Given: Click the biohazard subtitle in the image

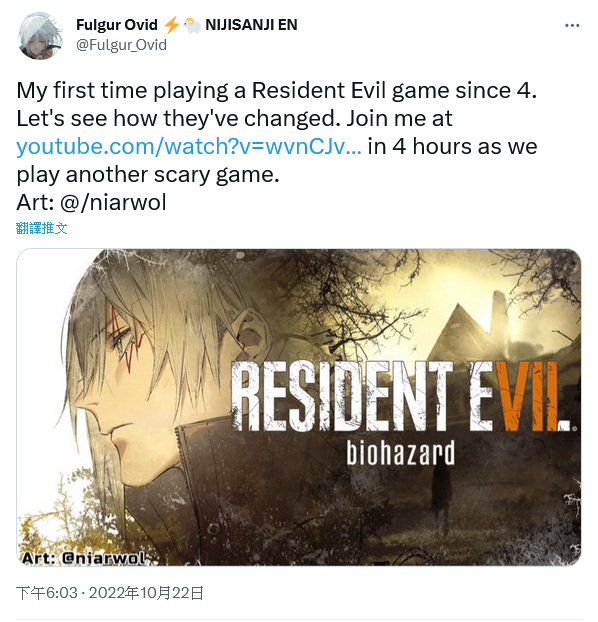Looking at the screenshot, I should [x=401, y=453].
